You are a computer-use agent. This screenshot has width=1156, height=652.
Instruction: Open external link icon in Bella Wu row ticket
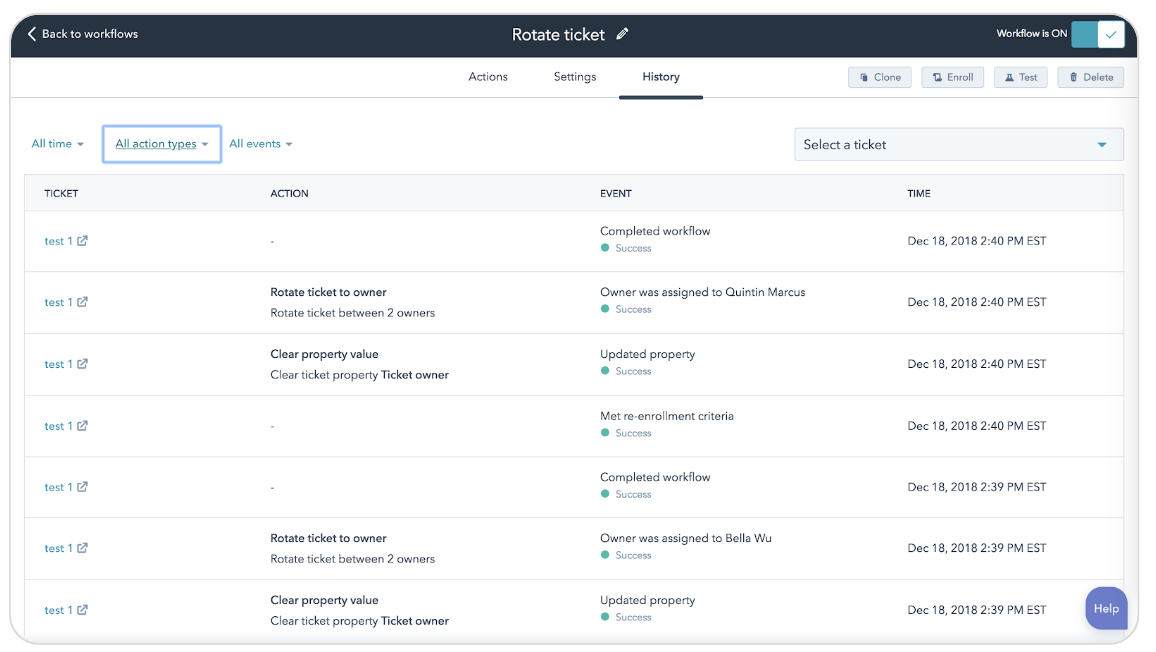click(x=82, y=548)
